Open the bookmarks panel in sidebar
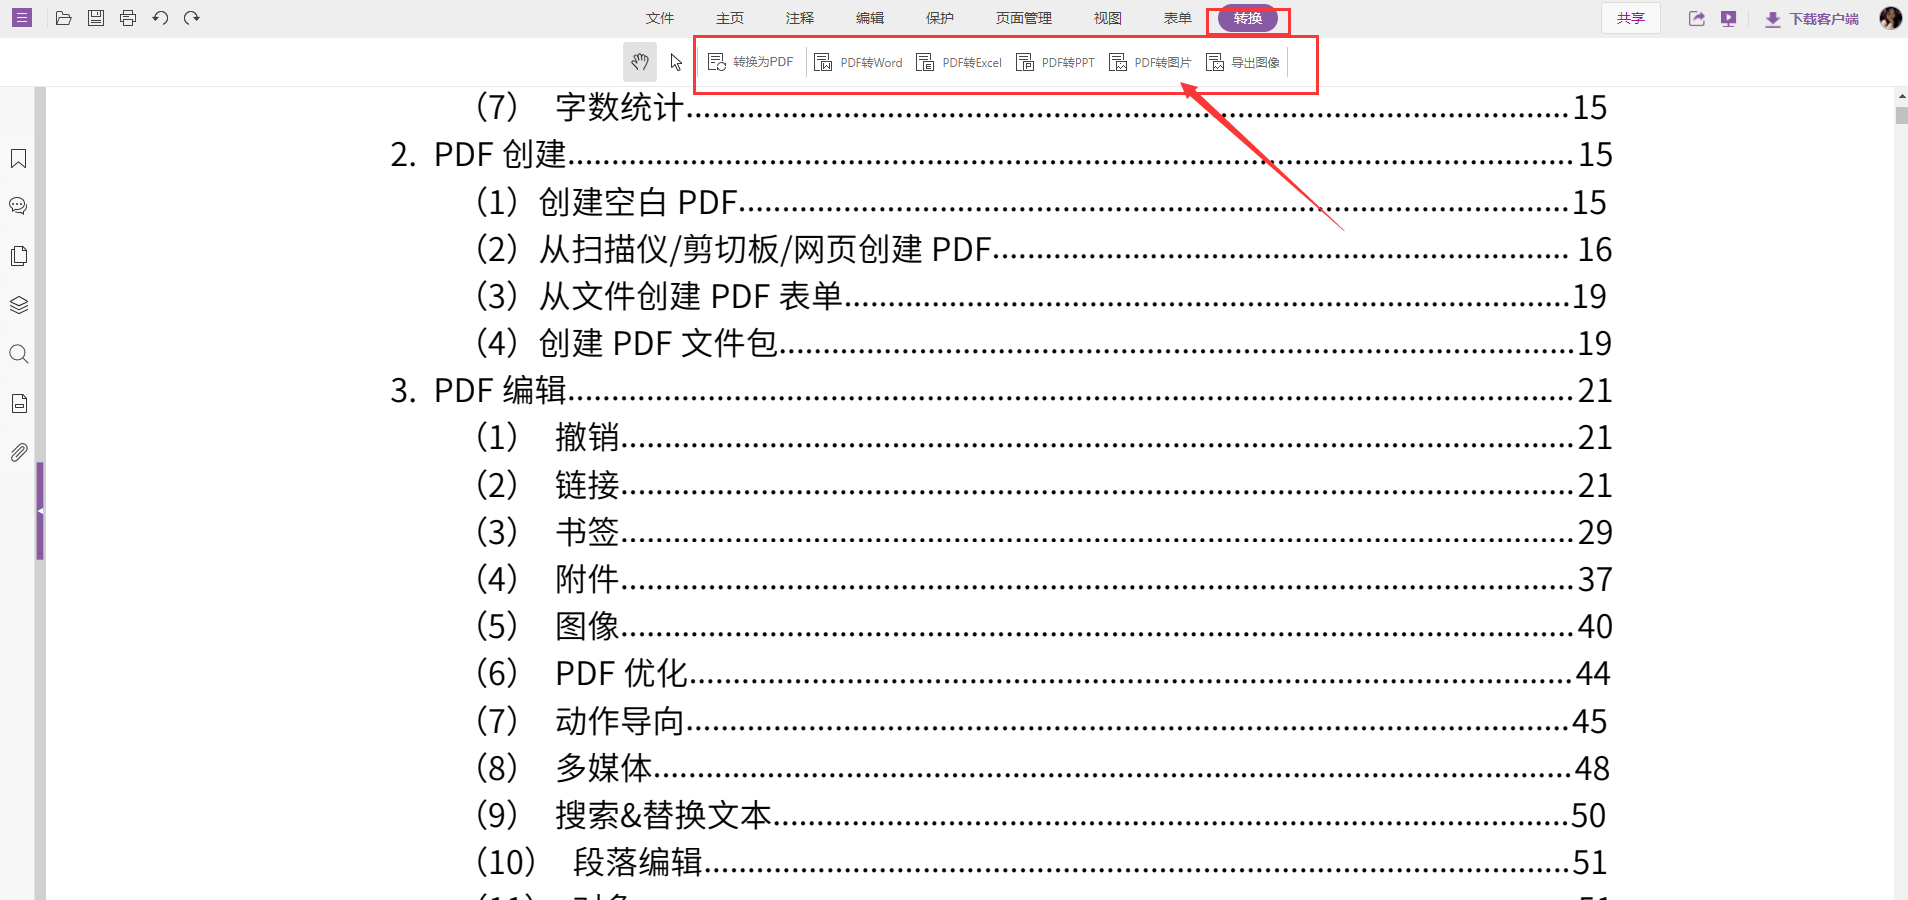The height and width of the screenshot is (900, 1908). point(17,158)
